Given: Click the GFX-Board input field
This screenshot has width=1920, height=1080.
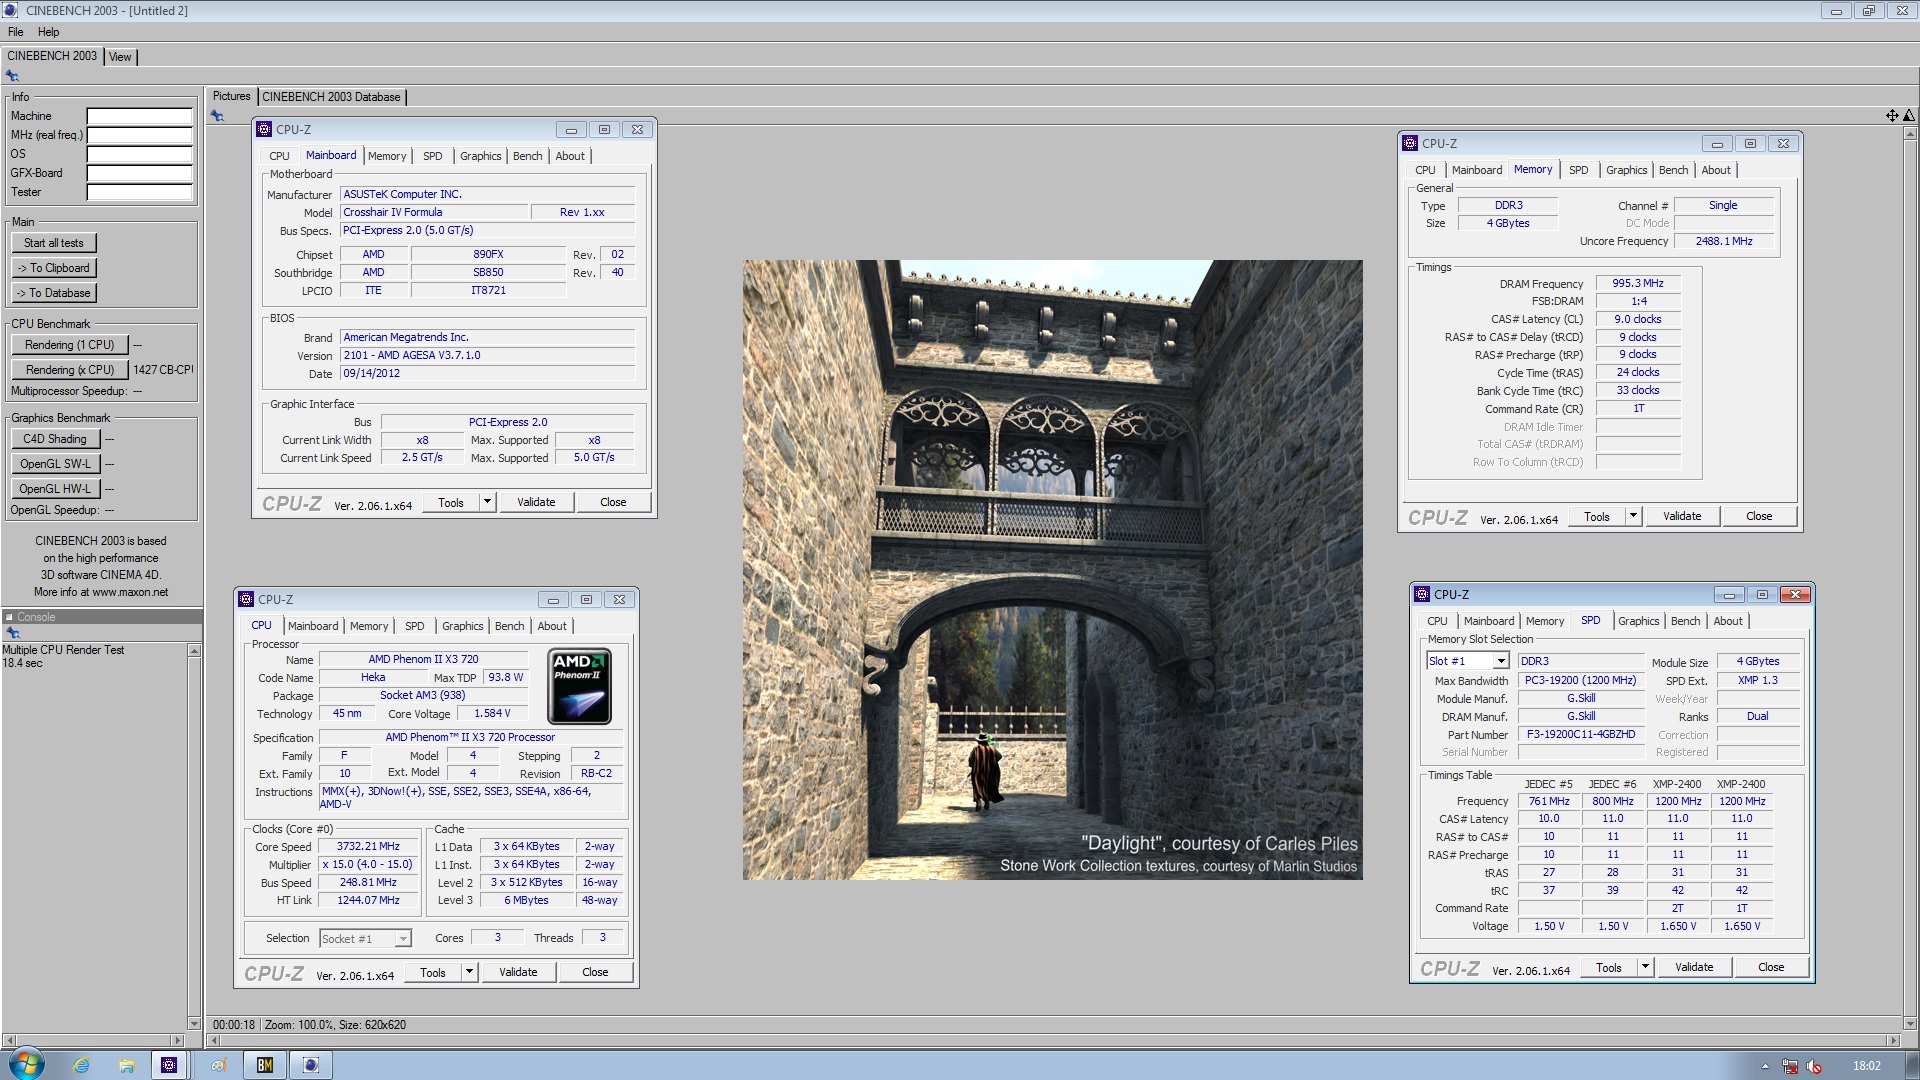Looking at the screenshot, I should pos(139,173).
